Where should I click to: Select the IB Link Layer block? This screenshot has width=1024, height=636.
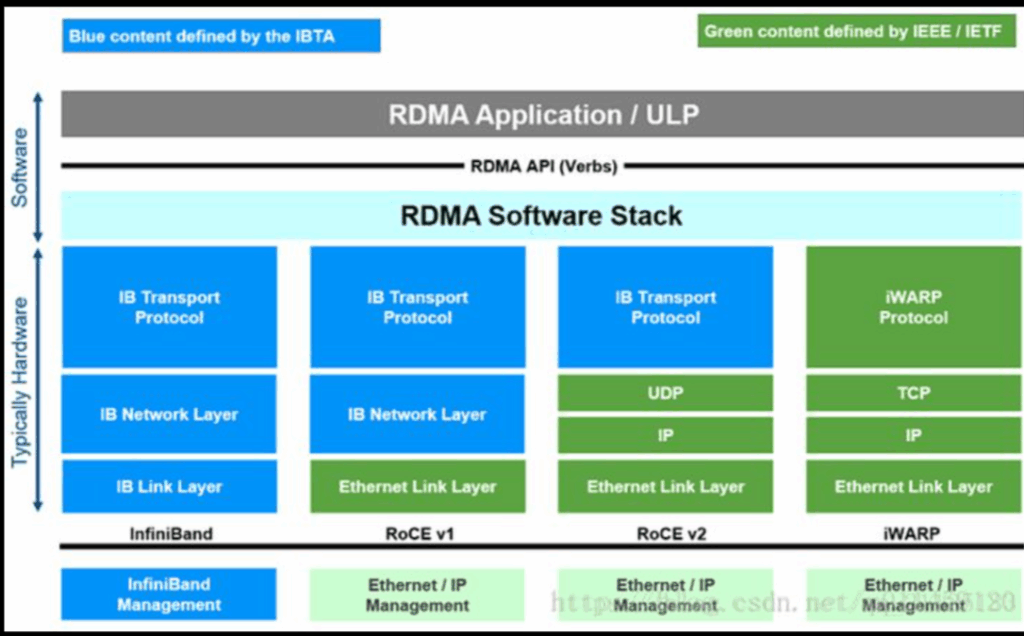pos(169,487)
